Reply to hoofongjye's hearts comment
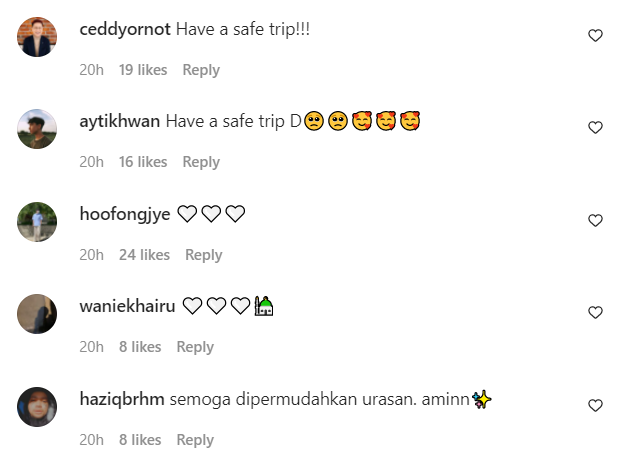The width and height of the screenshot is (620, 469). (204, 255)
